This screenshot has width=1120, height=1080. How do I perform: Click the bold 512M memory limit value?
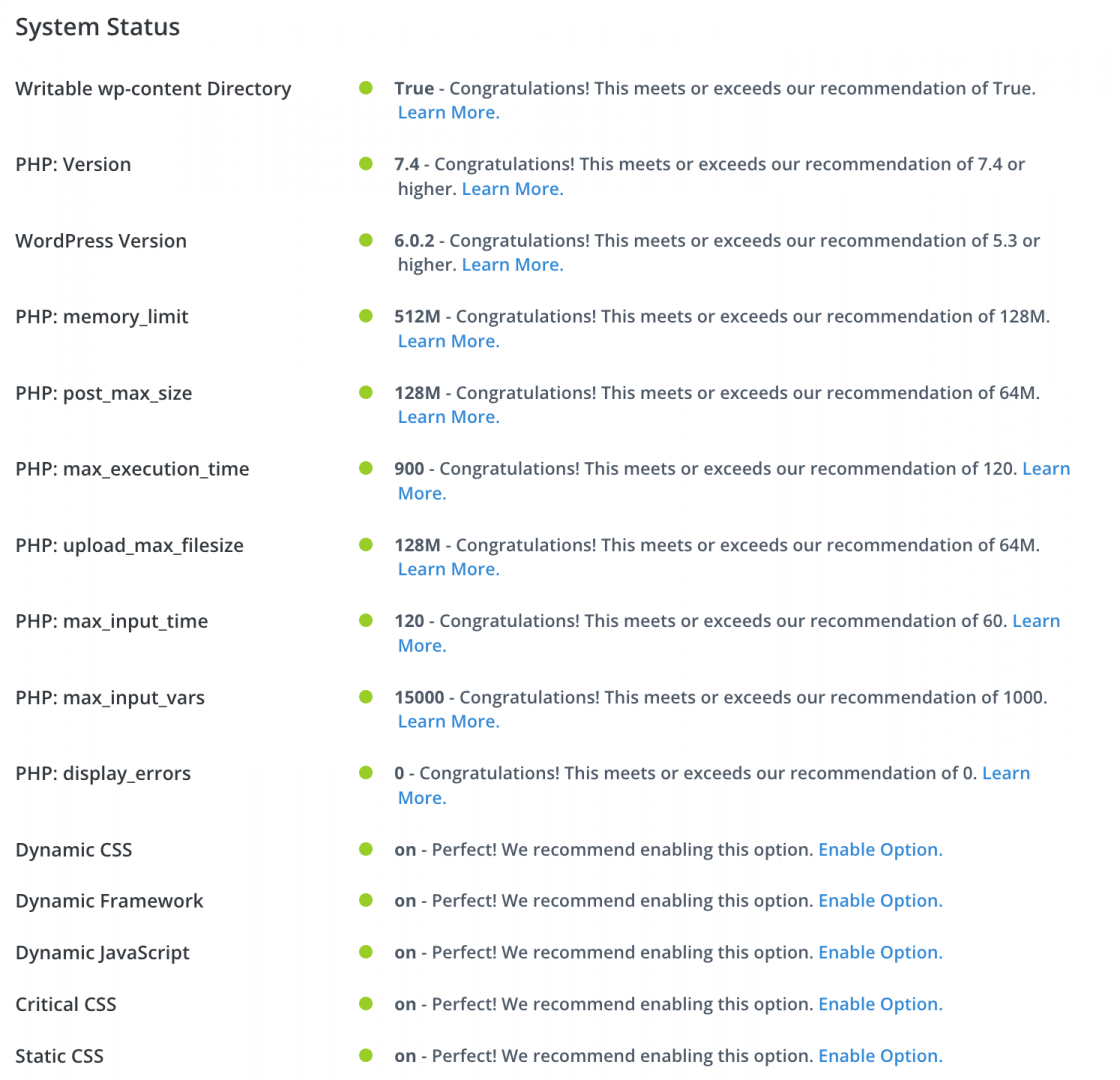point(417,316)
